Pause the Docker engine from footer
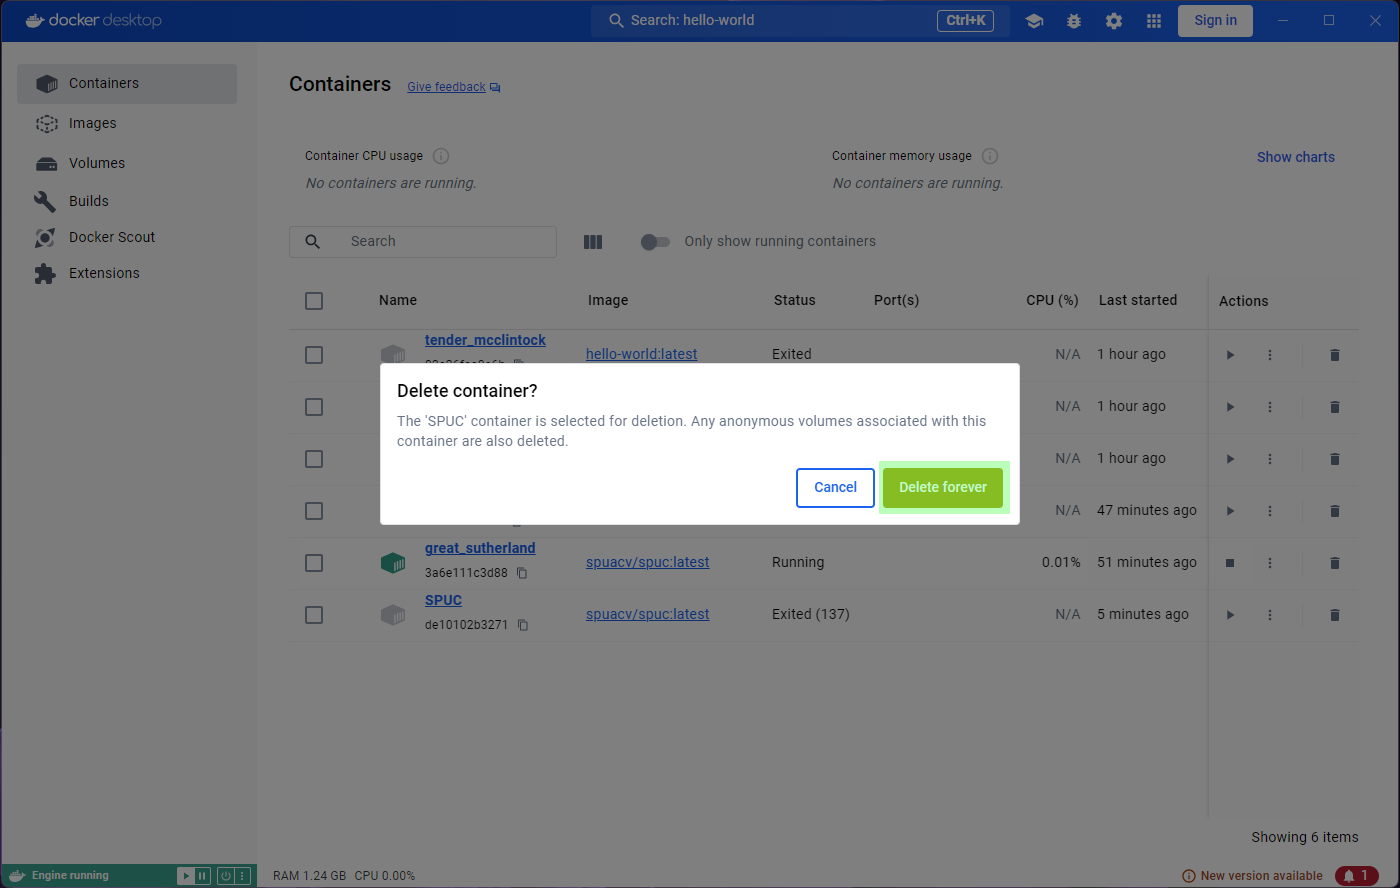The width and height of the screenshot is (1400, 888). click(202, 876)
